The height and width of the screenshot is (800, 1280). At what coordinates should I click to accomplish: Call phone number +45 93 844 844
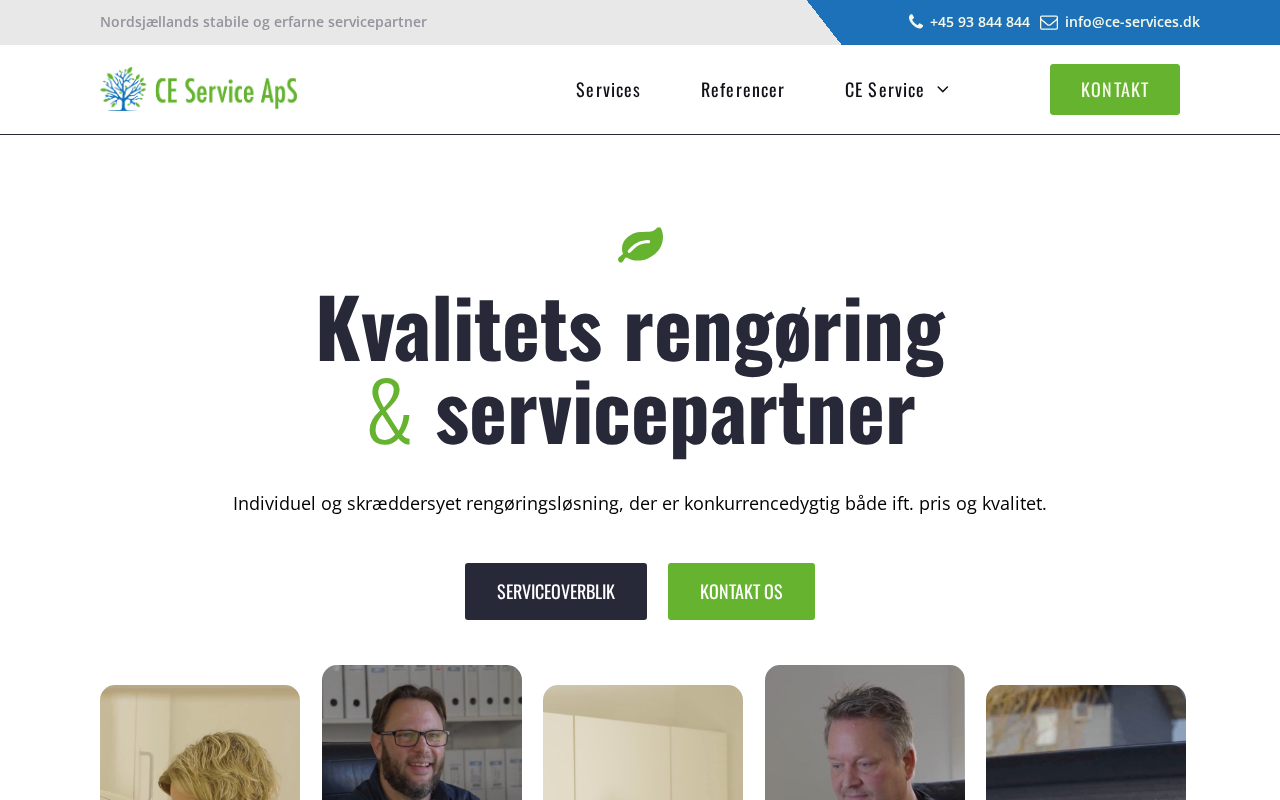tap(979, 22)
